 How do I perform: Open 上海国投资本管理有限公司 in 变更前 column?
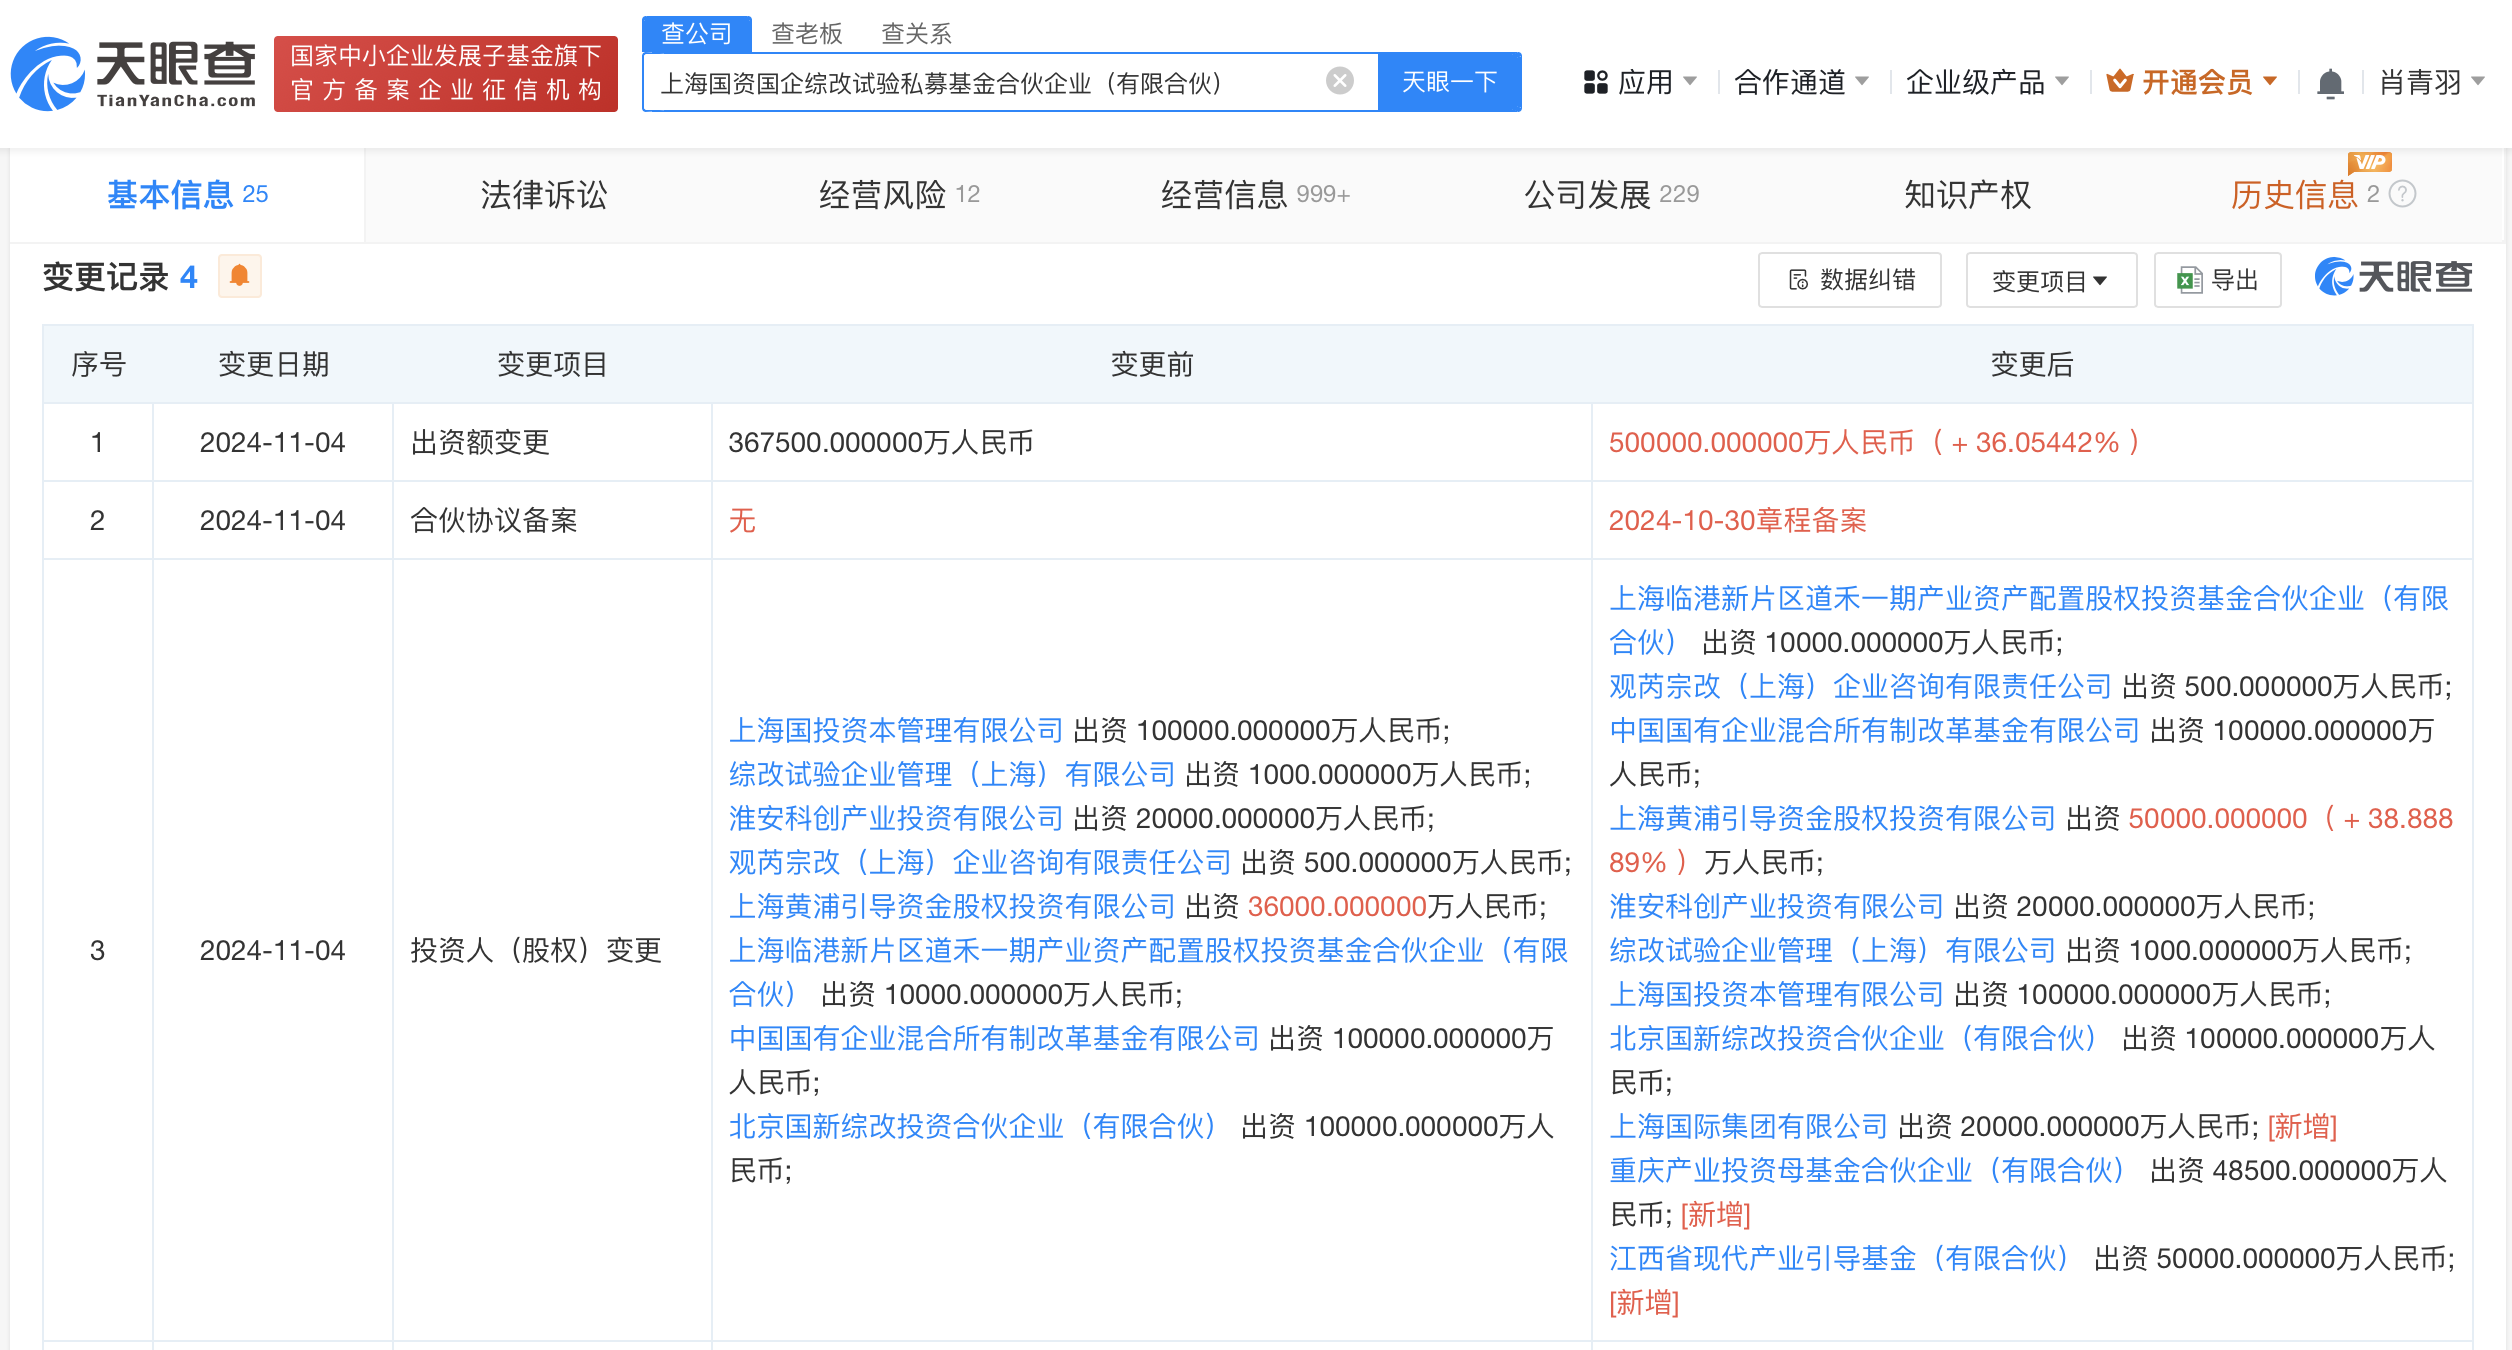click(896, 730)
